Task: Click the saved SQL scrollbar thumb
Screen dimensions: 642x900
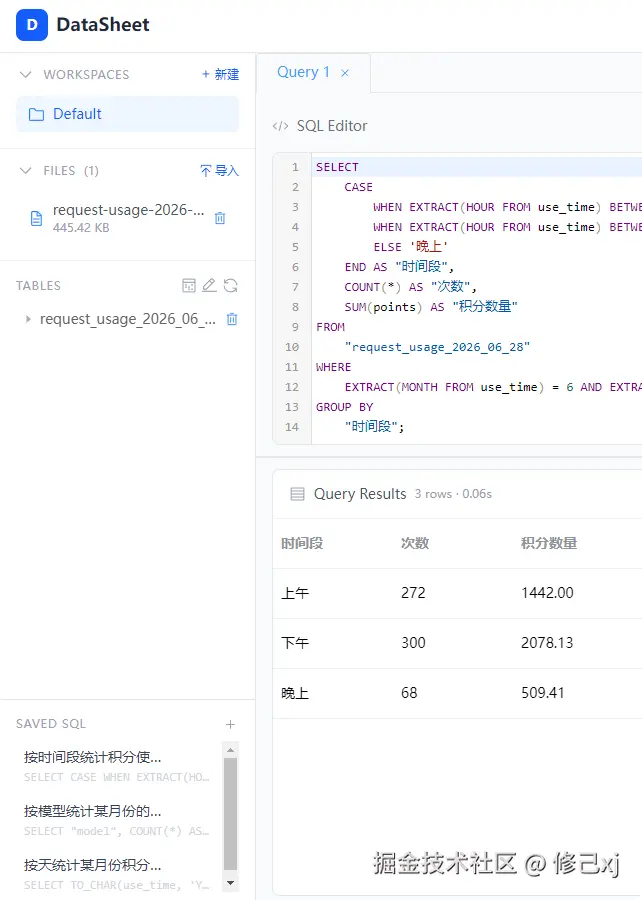Action: [230, 814]
